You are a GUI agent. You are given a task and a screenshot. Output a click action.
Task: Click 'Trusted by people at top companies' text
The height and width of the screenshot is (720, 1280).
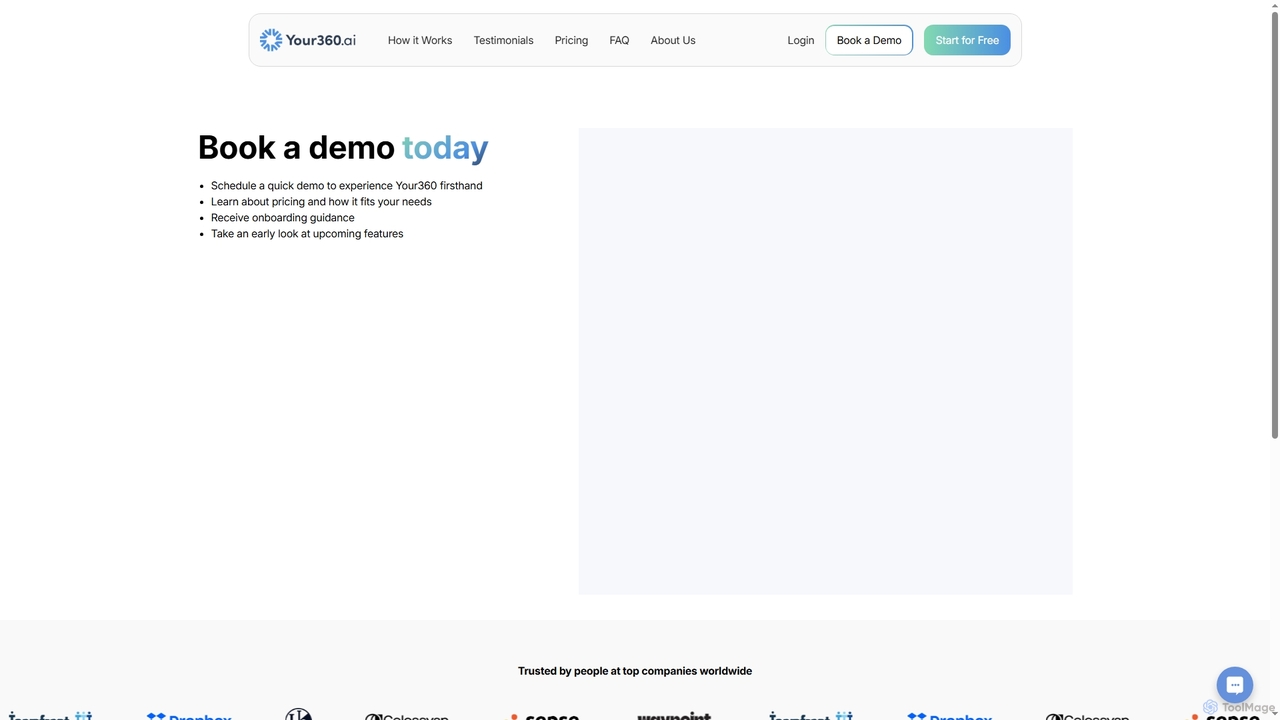635,671
